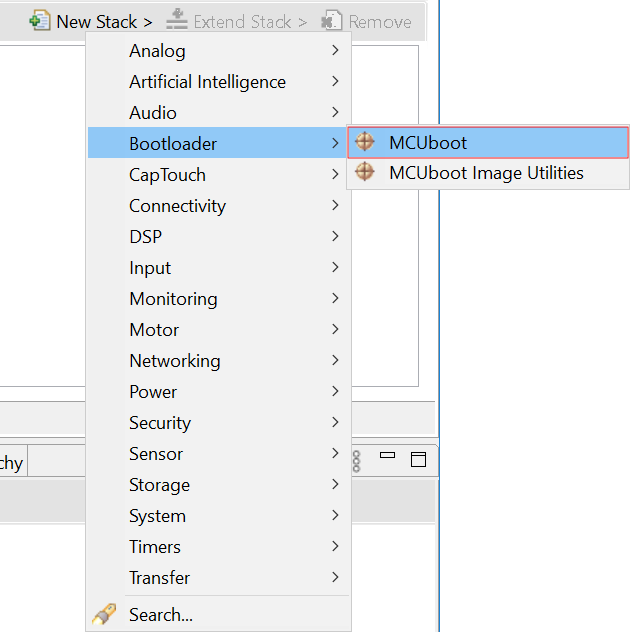
Task: Click the New Stack document icon
Action: (40, 21)
